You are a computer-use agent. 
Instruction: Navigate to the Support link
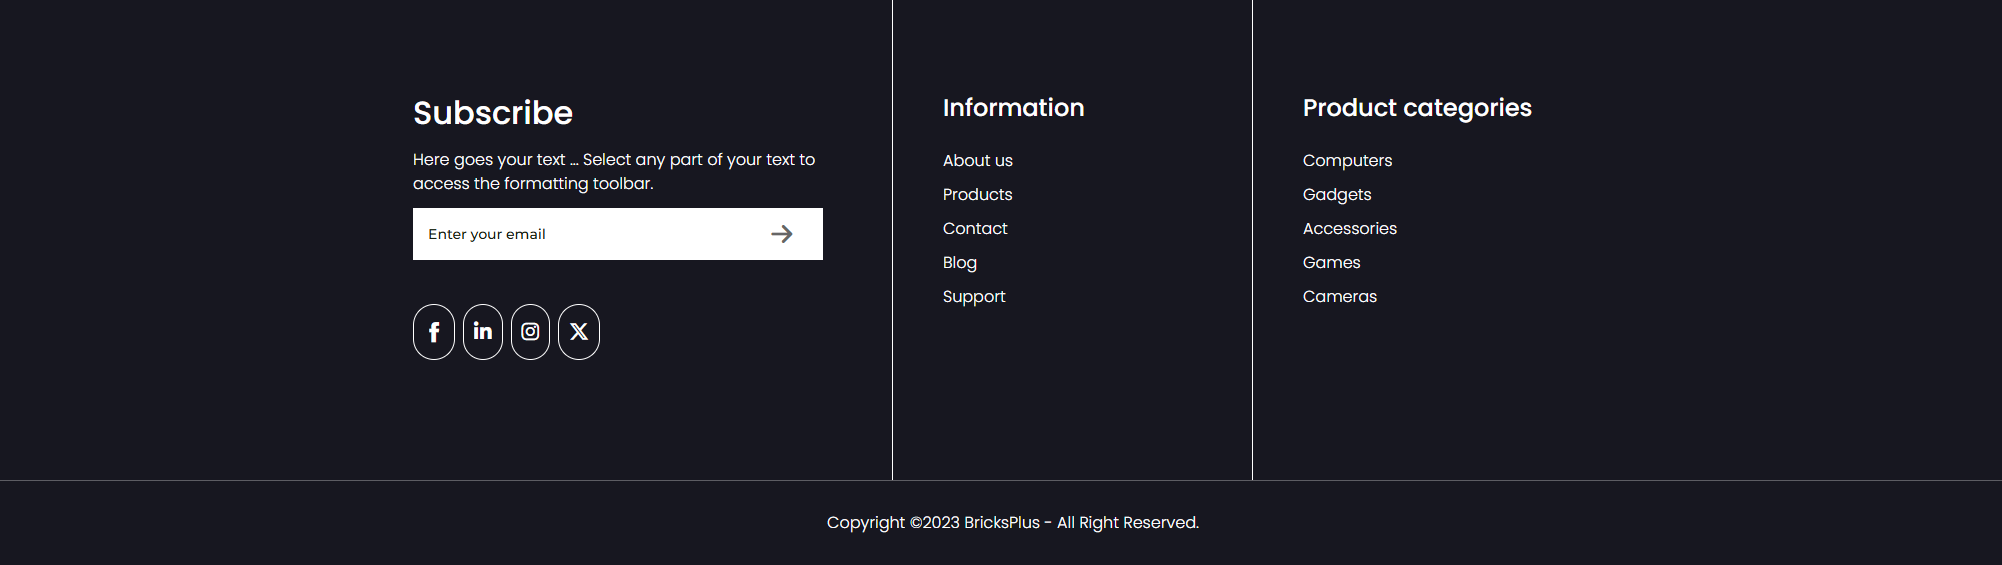pyautogui.click(x=974, y=297)
